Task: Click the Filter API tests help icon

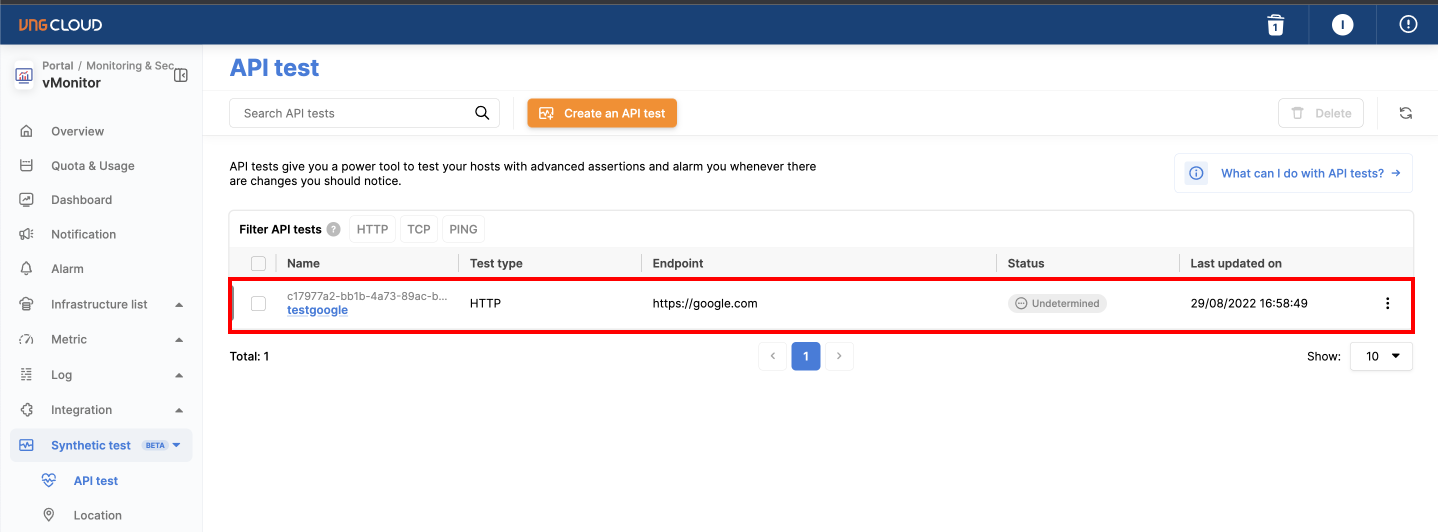Action: tap(333, 229)
